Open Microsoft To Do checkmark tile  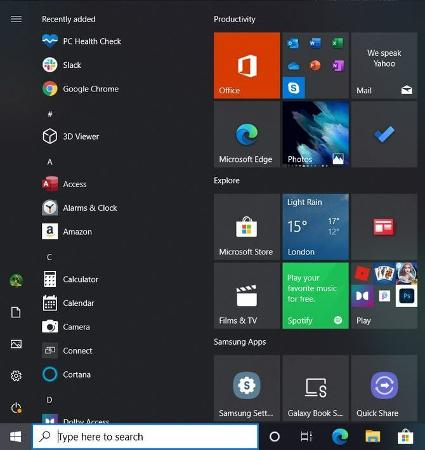coord(384,134)
